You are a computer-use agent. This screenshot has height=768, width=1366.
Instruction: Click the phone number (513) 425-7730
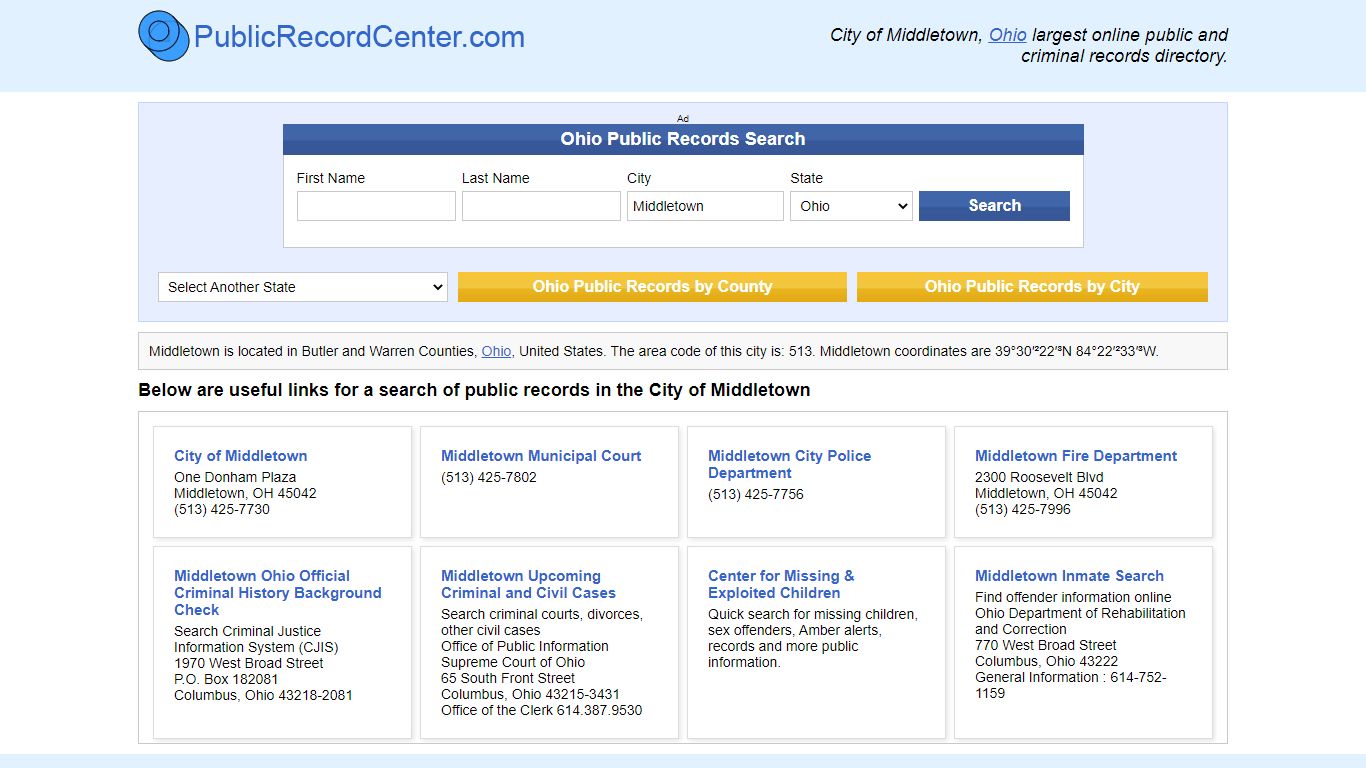pos(222,509)
